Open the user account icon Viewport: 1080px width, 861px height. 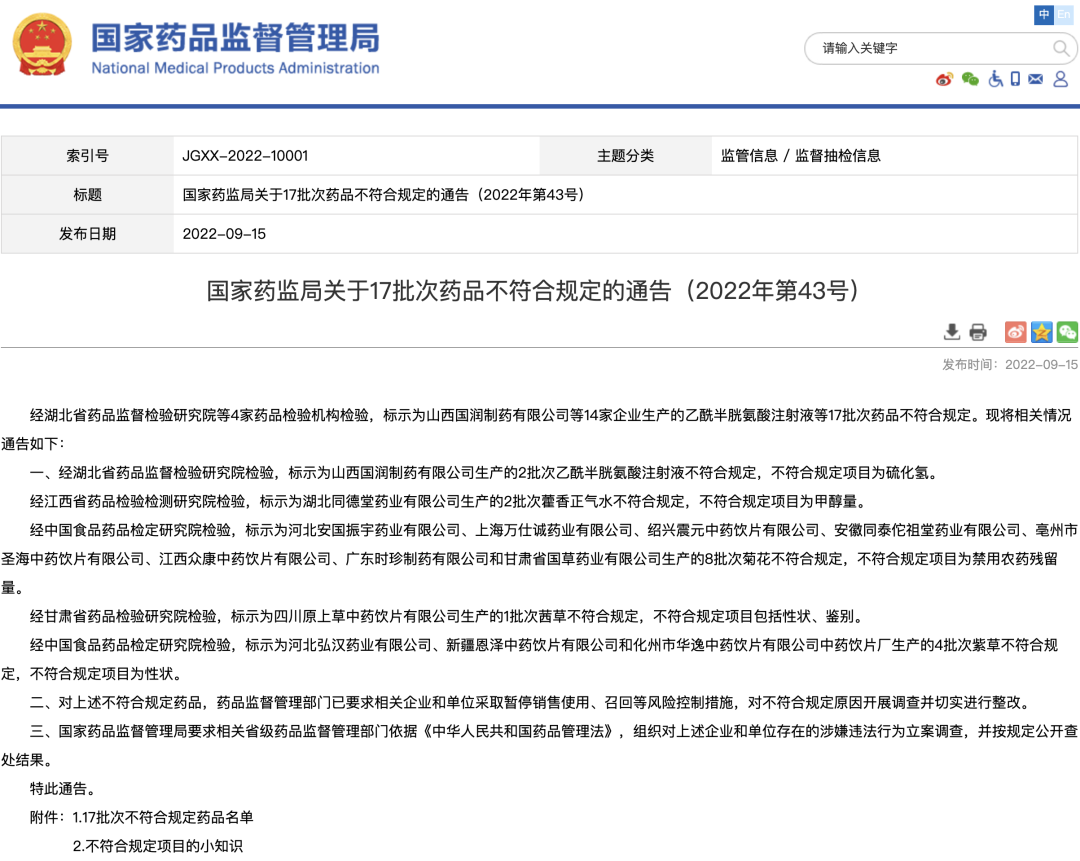[x=1061, y=79]
